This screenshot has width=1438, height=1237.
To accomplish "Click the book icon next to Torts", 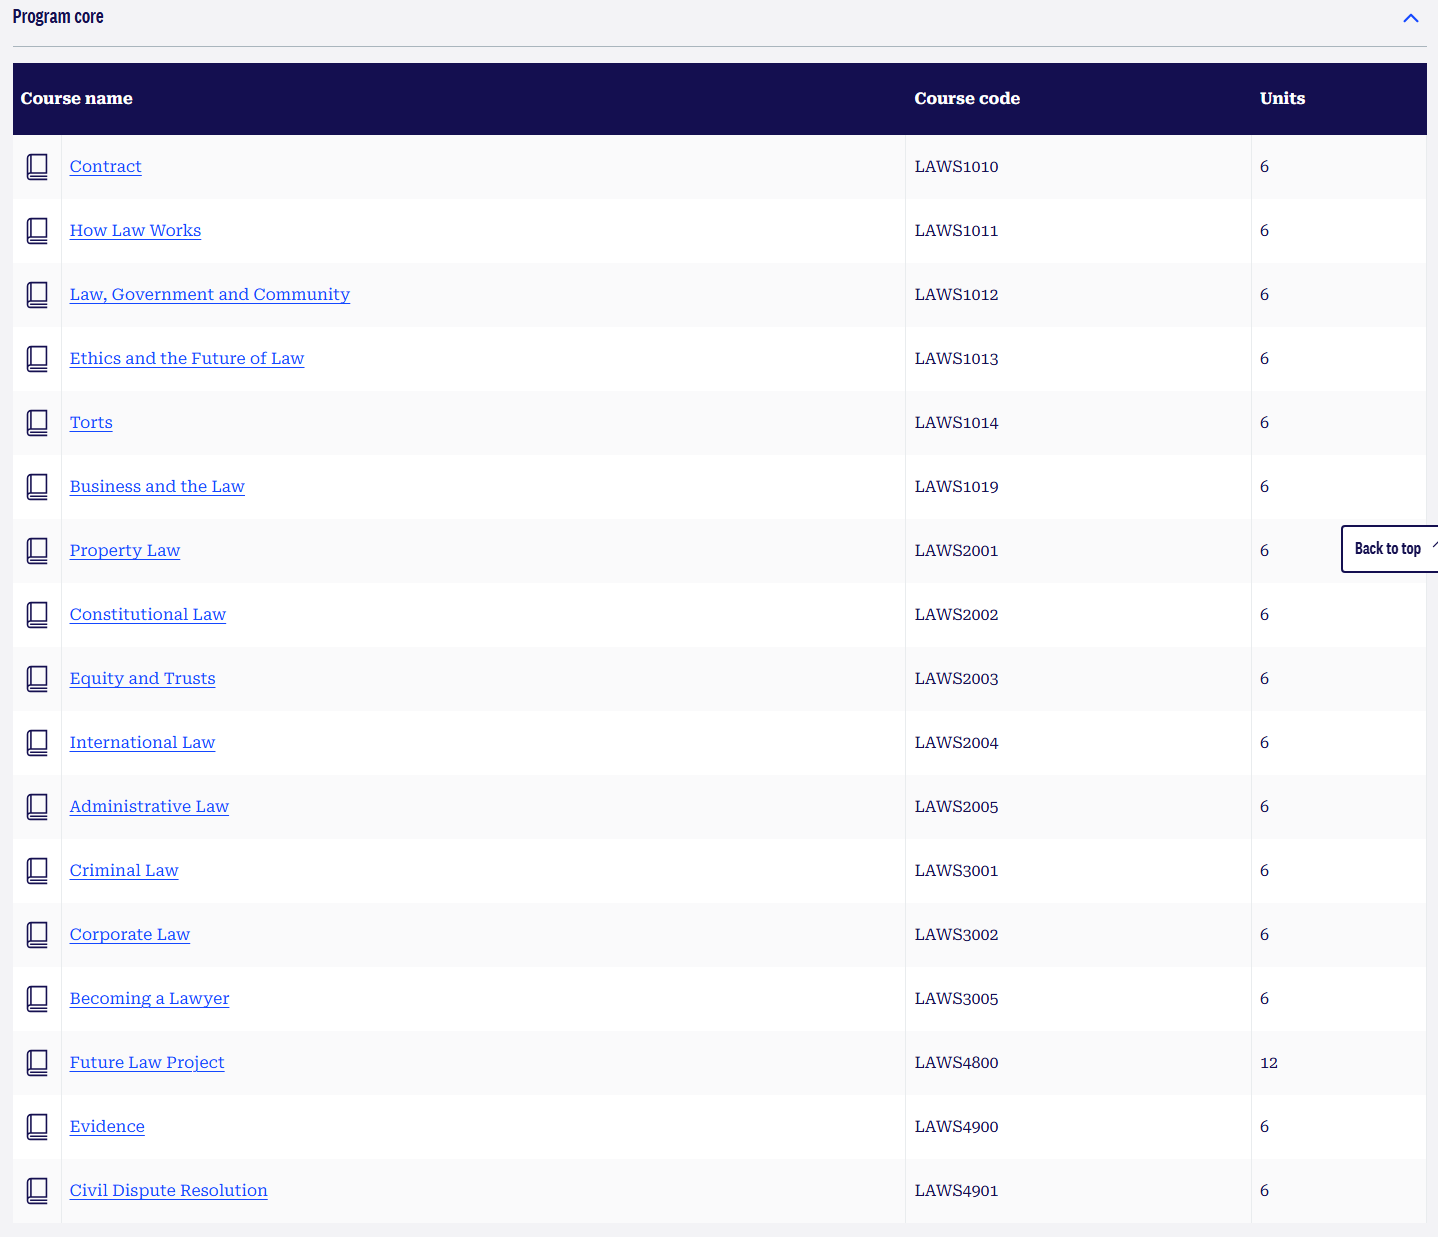I will [x=37, y=423].
